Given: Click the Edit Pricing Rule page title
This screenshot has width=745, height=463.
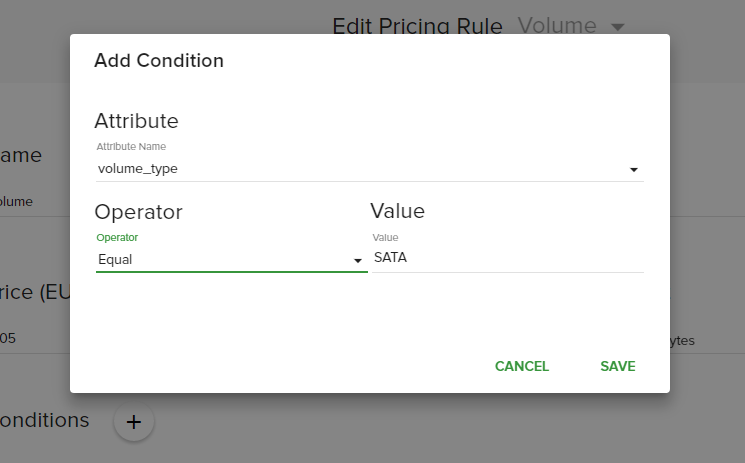Looking at the screenshot, I should [x=417, y=26].
